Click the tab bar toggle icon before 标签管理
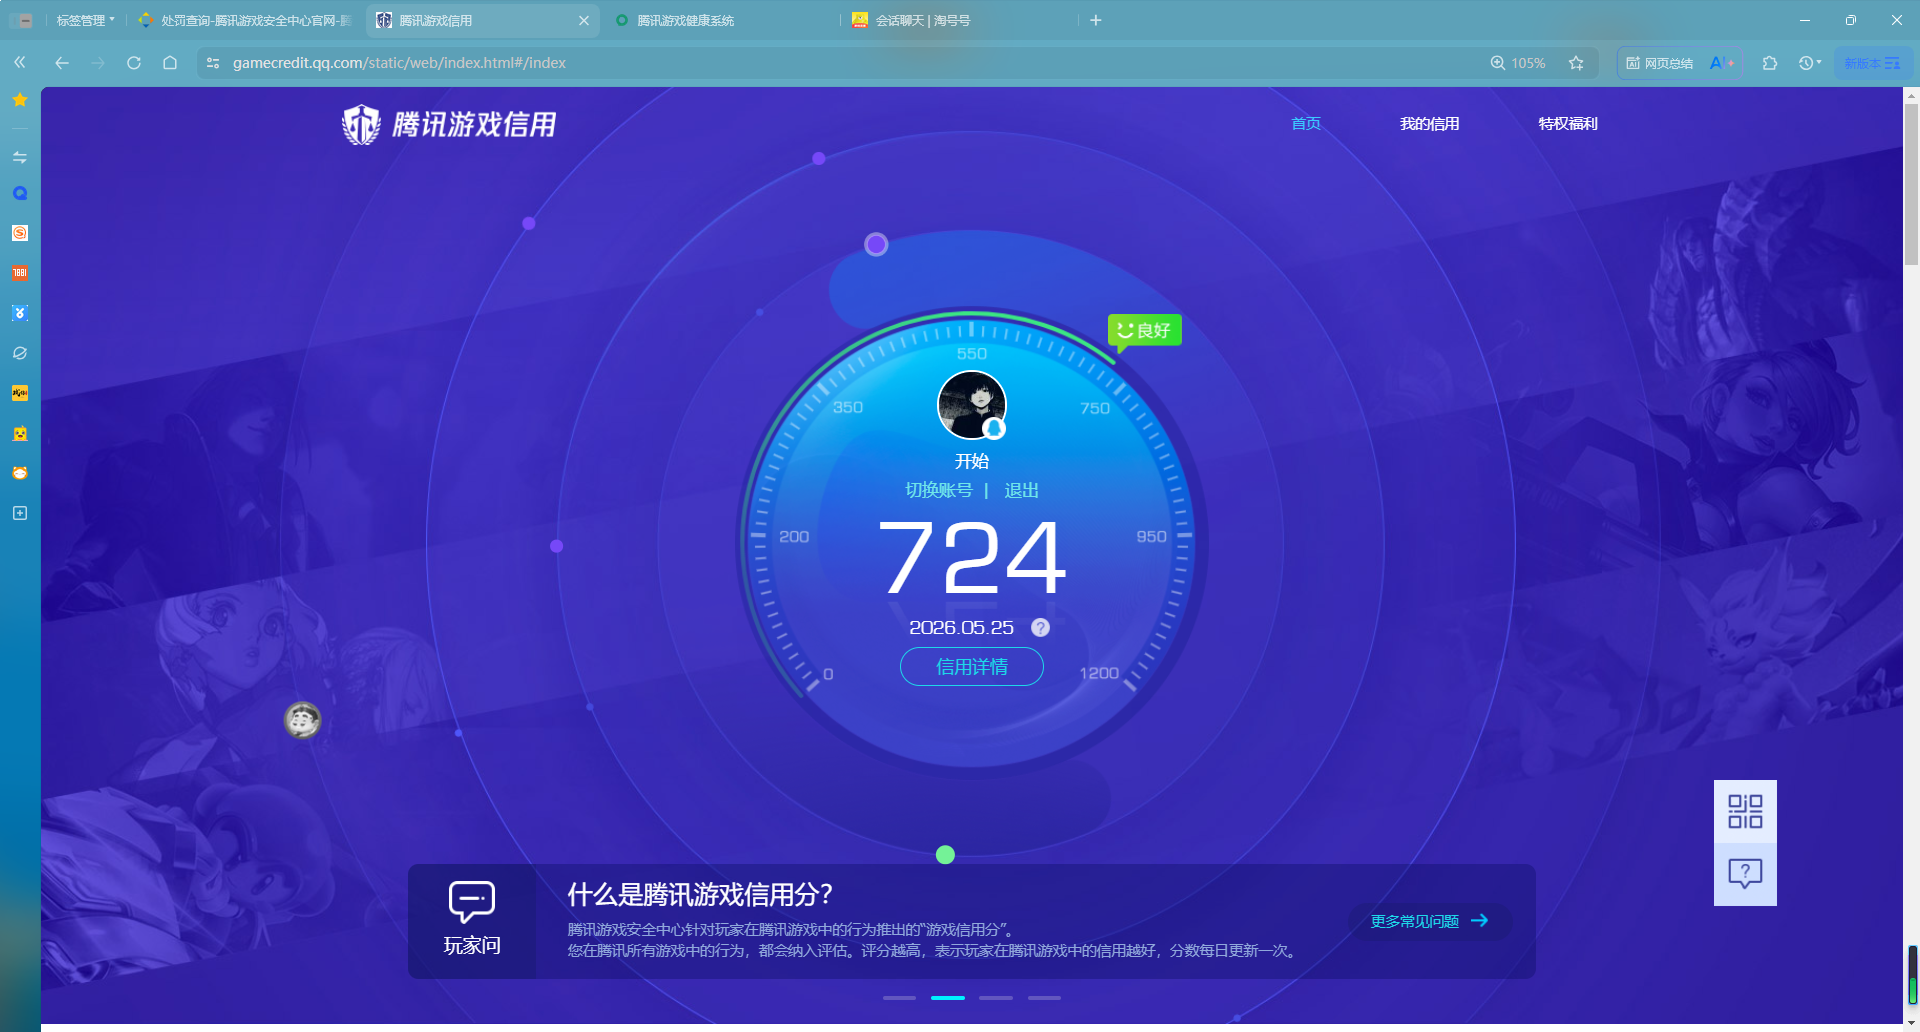Screen dimensions: 1920x1032 [x=21, y=20]
